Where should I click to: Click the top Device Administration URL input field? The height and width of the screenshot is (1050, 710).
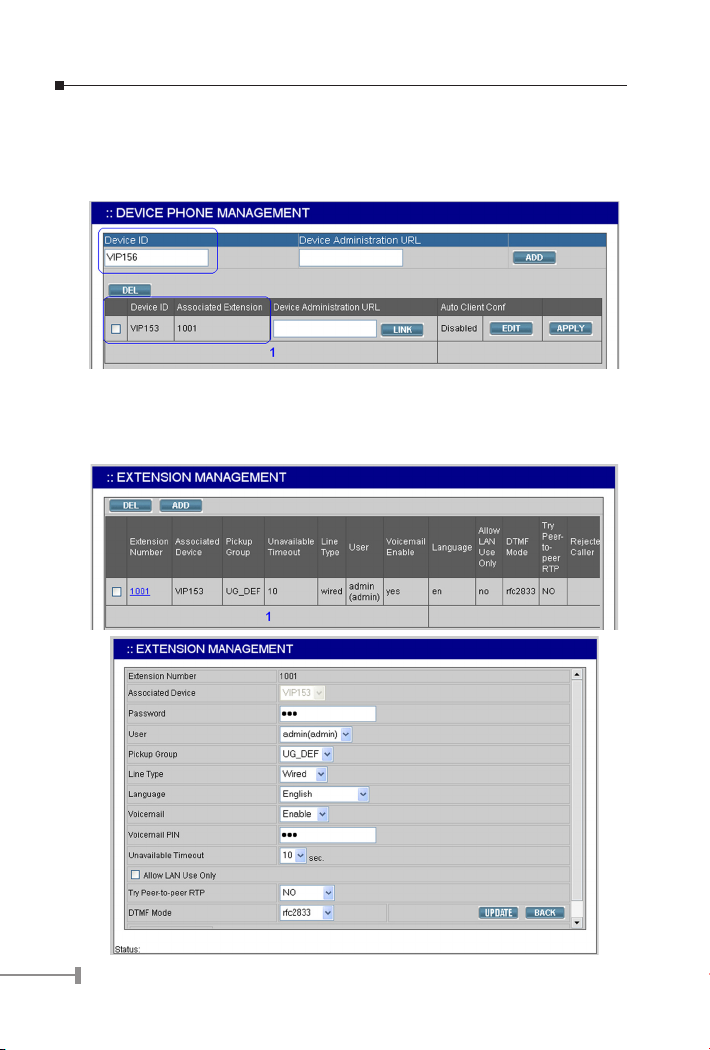tap(350, 257)
